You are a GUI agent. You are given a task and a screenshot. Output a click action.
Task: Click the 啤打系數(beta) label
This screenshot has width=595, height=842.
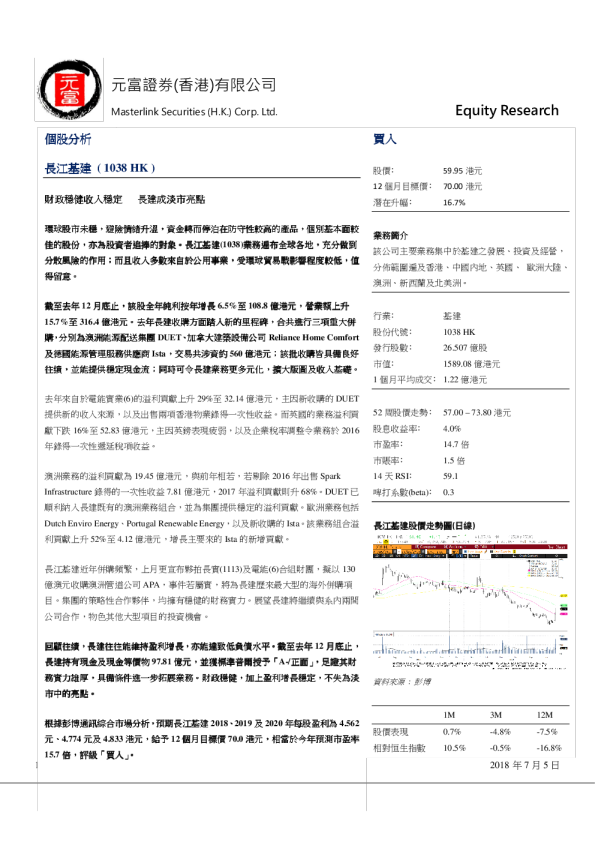point(403,492)
